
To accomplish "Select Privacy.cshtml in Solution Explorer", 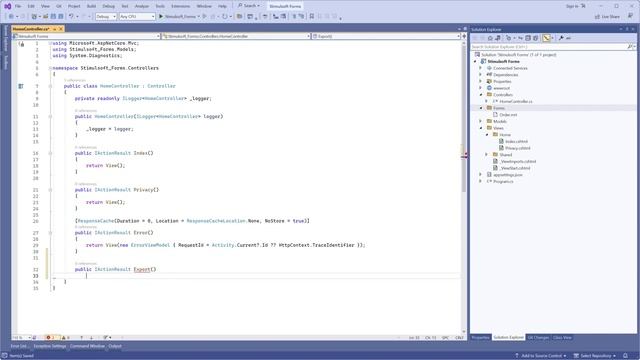I will tap(518, 148).
